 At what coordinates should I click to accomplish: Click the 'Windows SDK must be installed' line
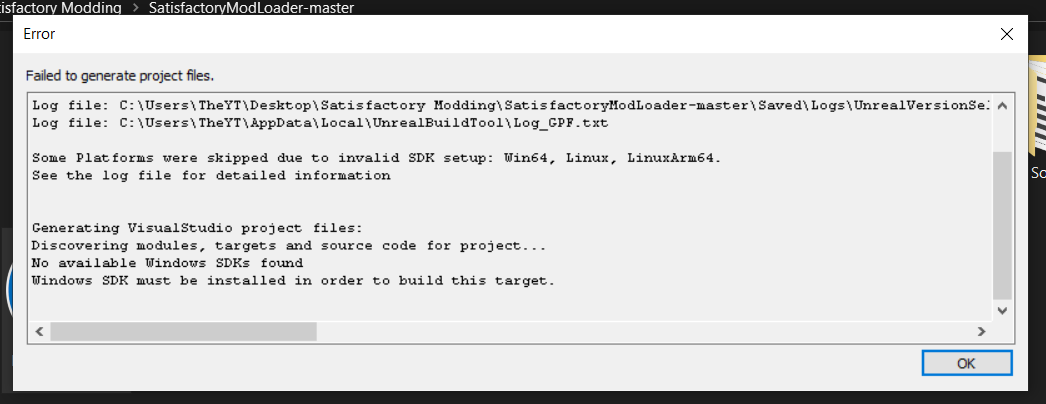(x=294, y=281)
